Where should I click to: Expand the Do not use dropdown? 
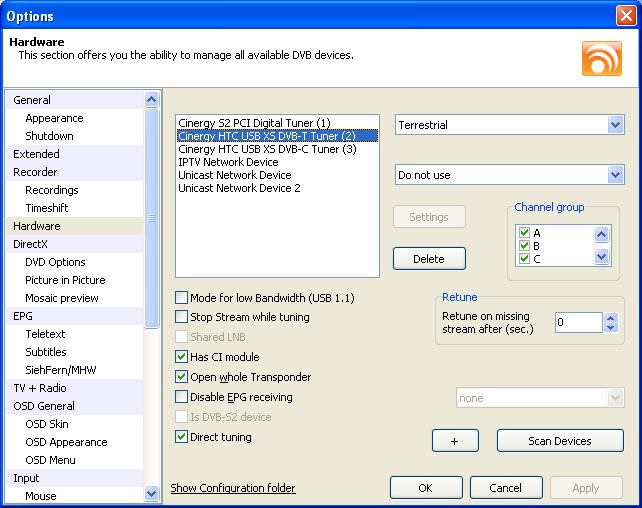tap(615, 175)
